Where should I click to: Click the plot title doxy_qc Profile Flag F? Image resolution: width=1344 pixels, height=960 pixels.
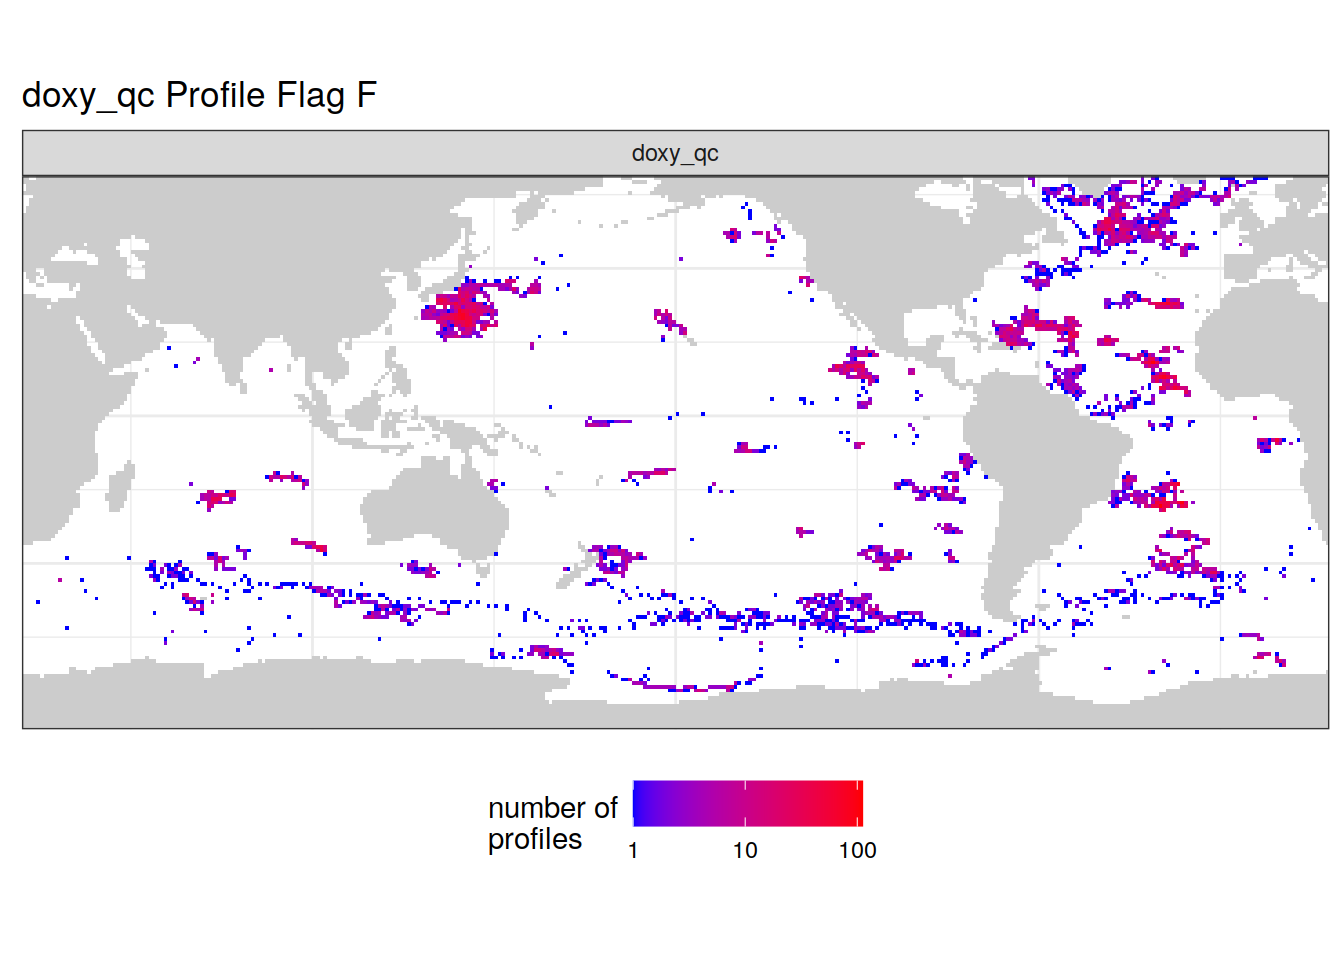pos(199,95)
